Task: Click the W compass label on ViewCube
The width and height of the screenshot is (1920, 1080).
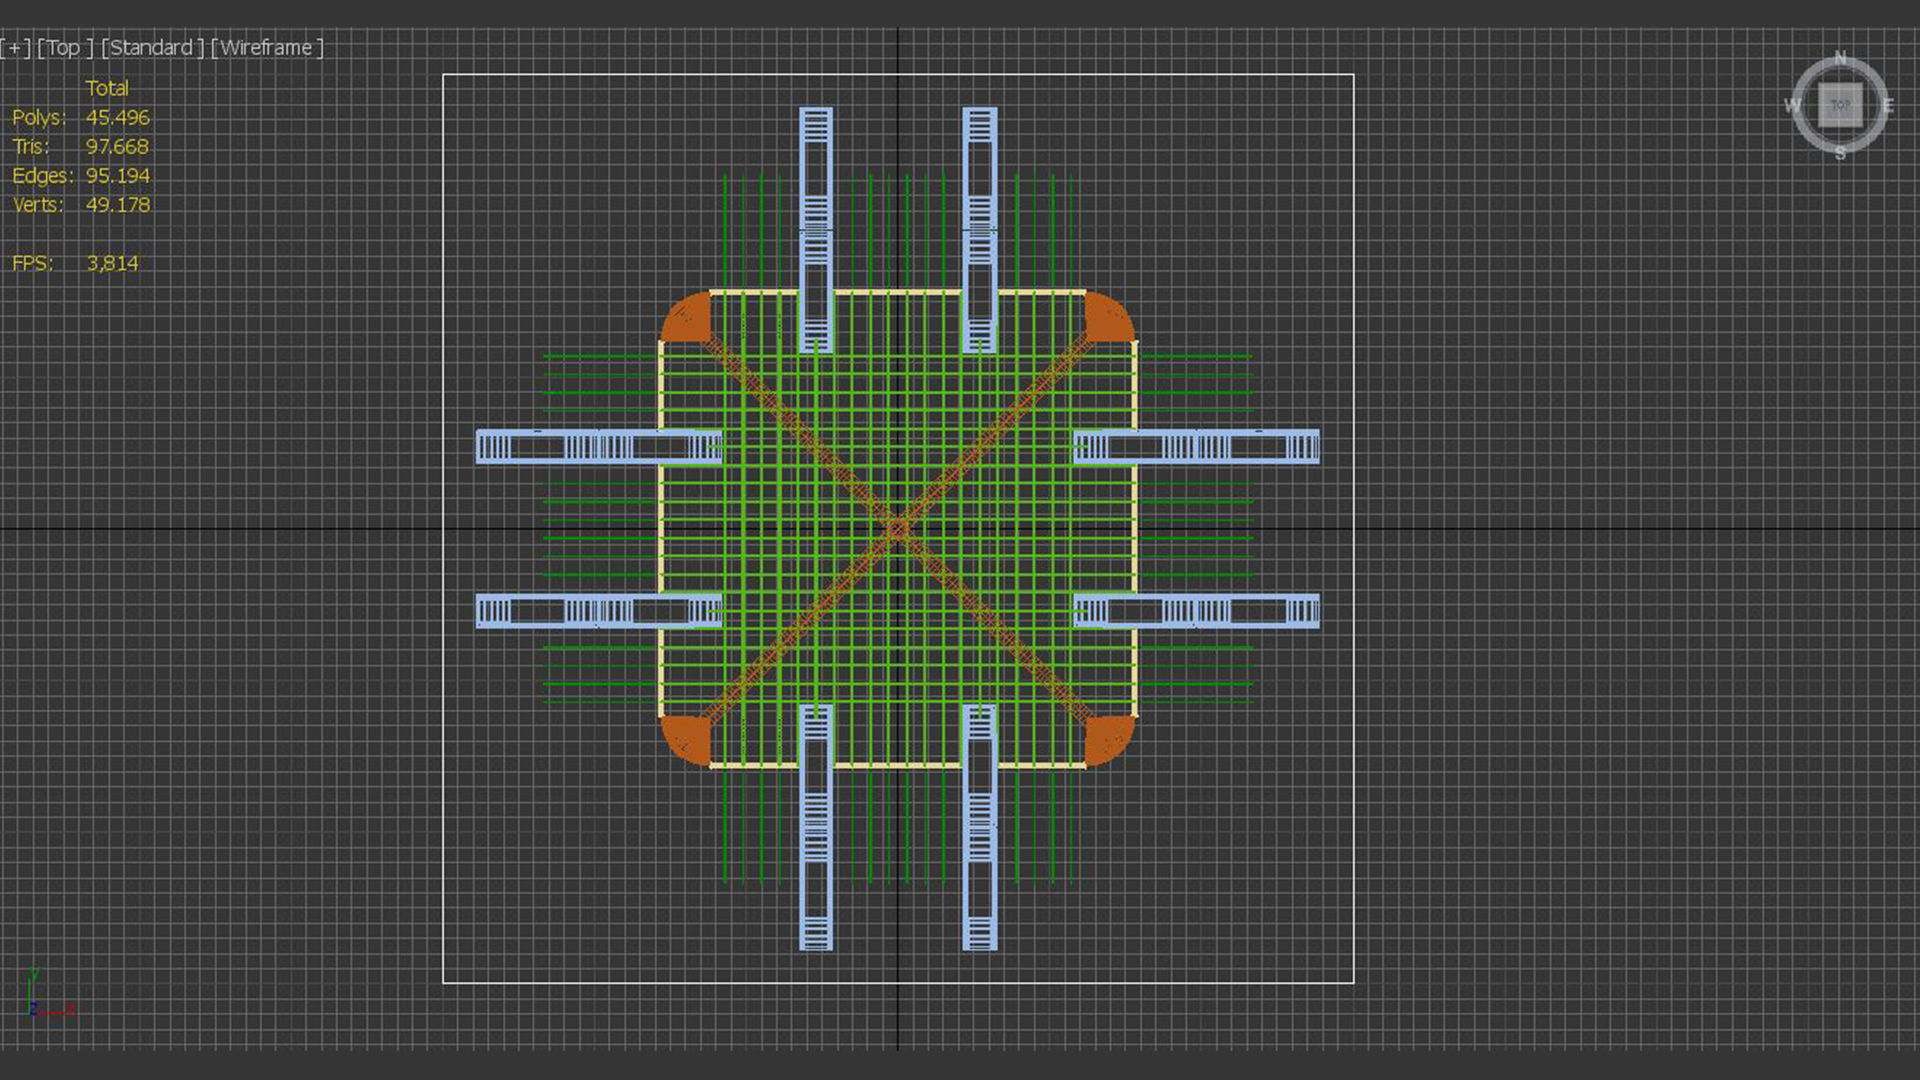Action: [x=1793, y=105]
